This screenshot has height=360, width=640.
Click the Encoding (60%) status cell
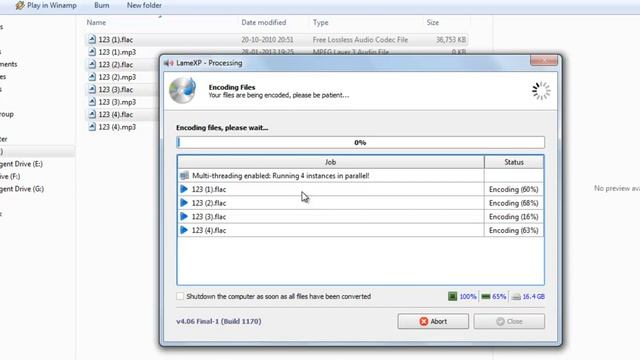coord(513,189)
